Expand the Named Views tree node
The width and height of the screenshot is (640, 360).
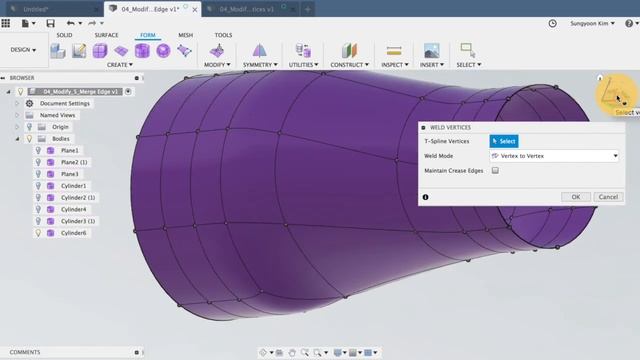point(17,115)
